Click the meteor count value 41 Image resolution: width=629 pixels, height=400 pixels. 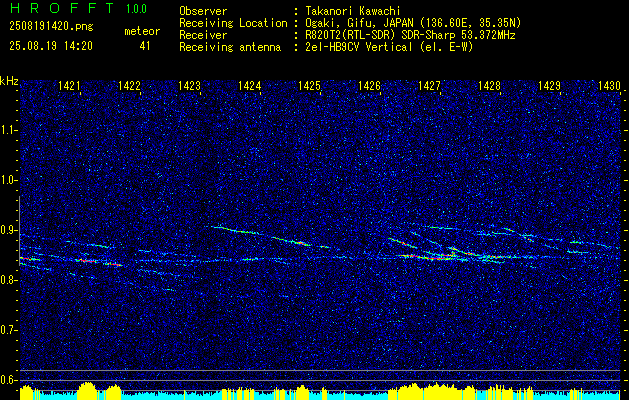point(145,46)
